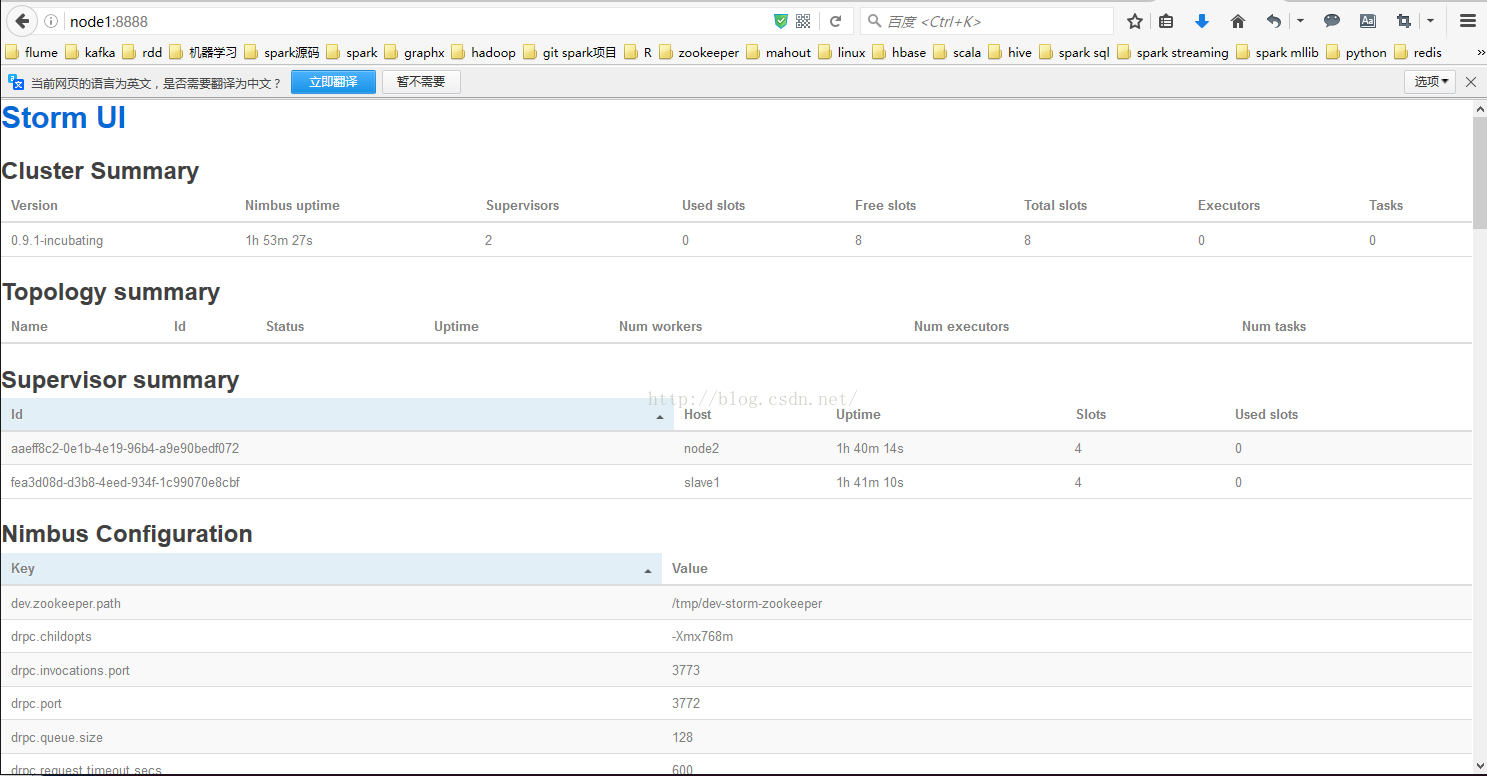Reload the page with the refresh icon
The height and width of the screenshot is (776, 1487).
836,21
